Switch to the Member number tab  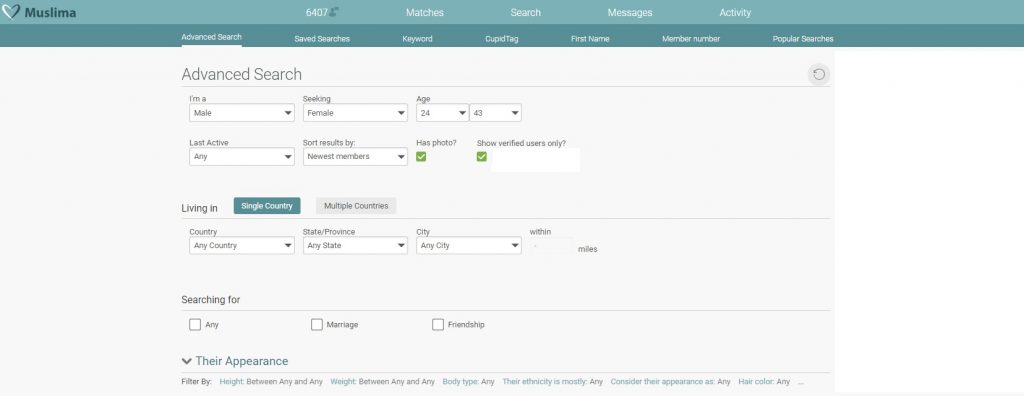[691, 39]
